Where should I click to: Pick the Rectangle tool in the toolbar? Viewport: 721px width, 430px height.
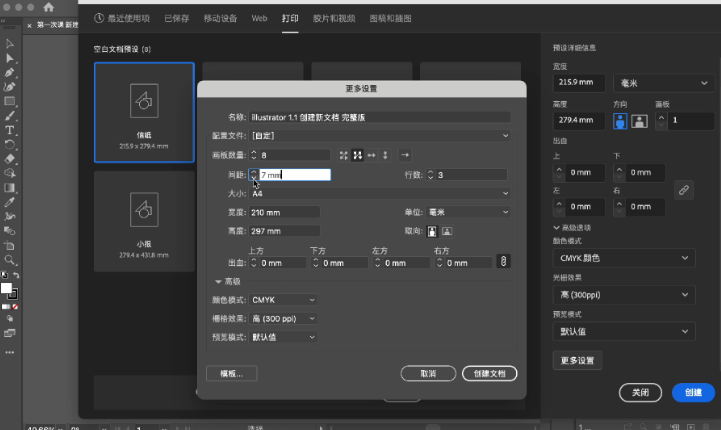tap(10, 101)
